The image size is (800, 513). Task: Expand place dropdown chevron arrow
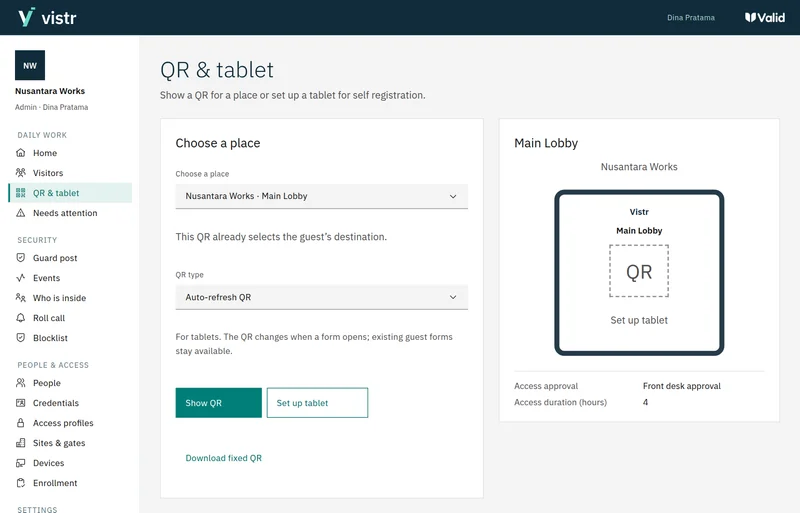pos(453,196)
